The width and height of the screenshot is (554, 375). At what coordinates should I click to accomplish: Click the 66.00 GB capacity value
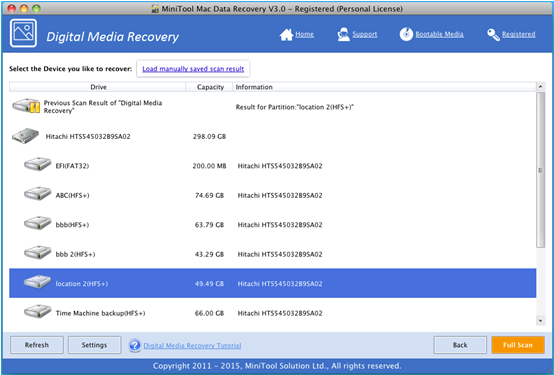coord(209,313)
